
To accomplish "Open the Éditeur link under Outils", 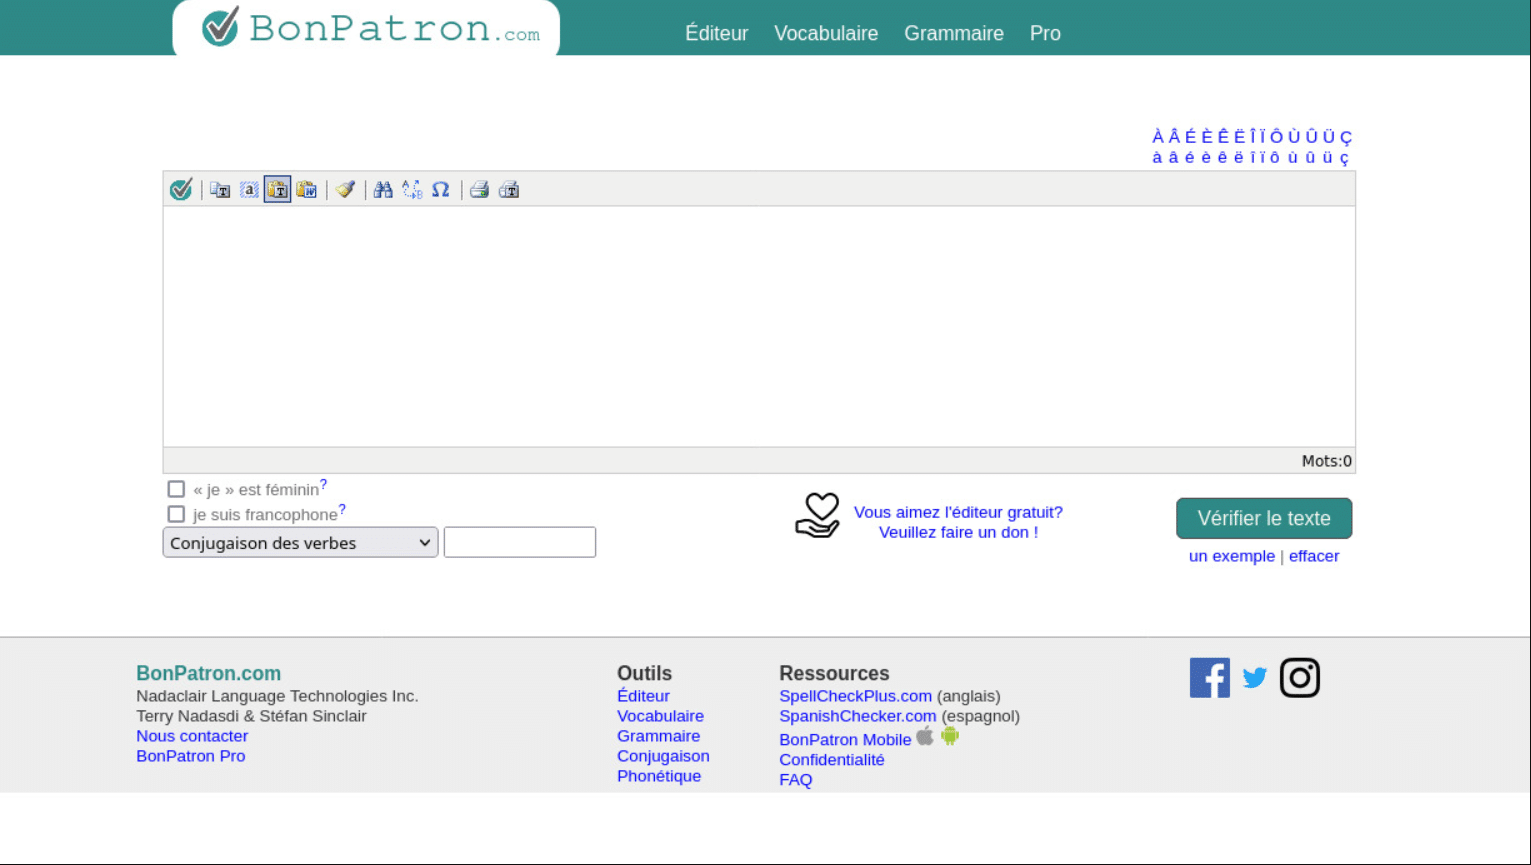I will tap(643, 696).
